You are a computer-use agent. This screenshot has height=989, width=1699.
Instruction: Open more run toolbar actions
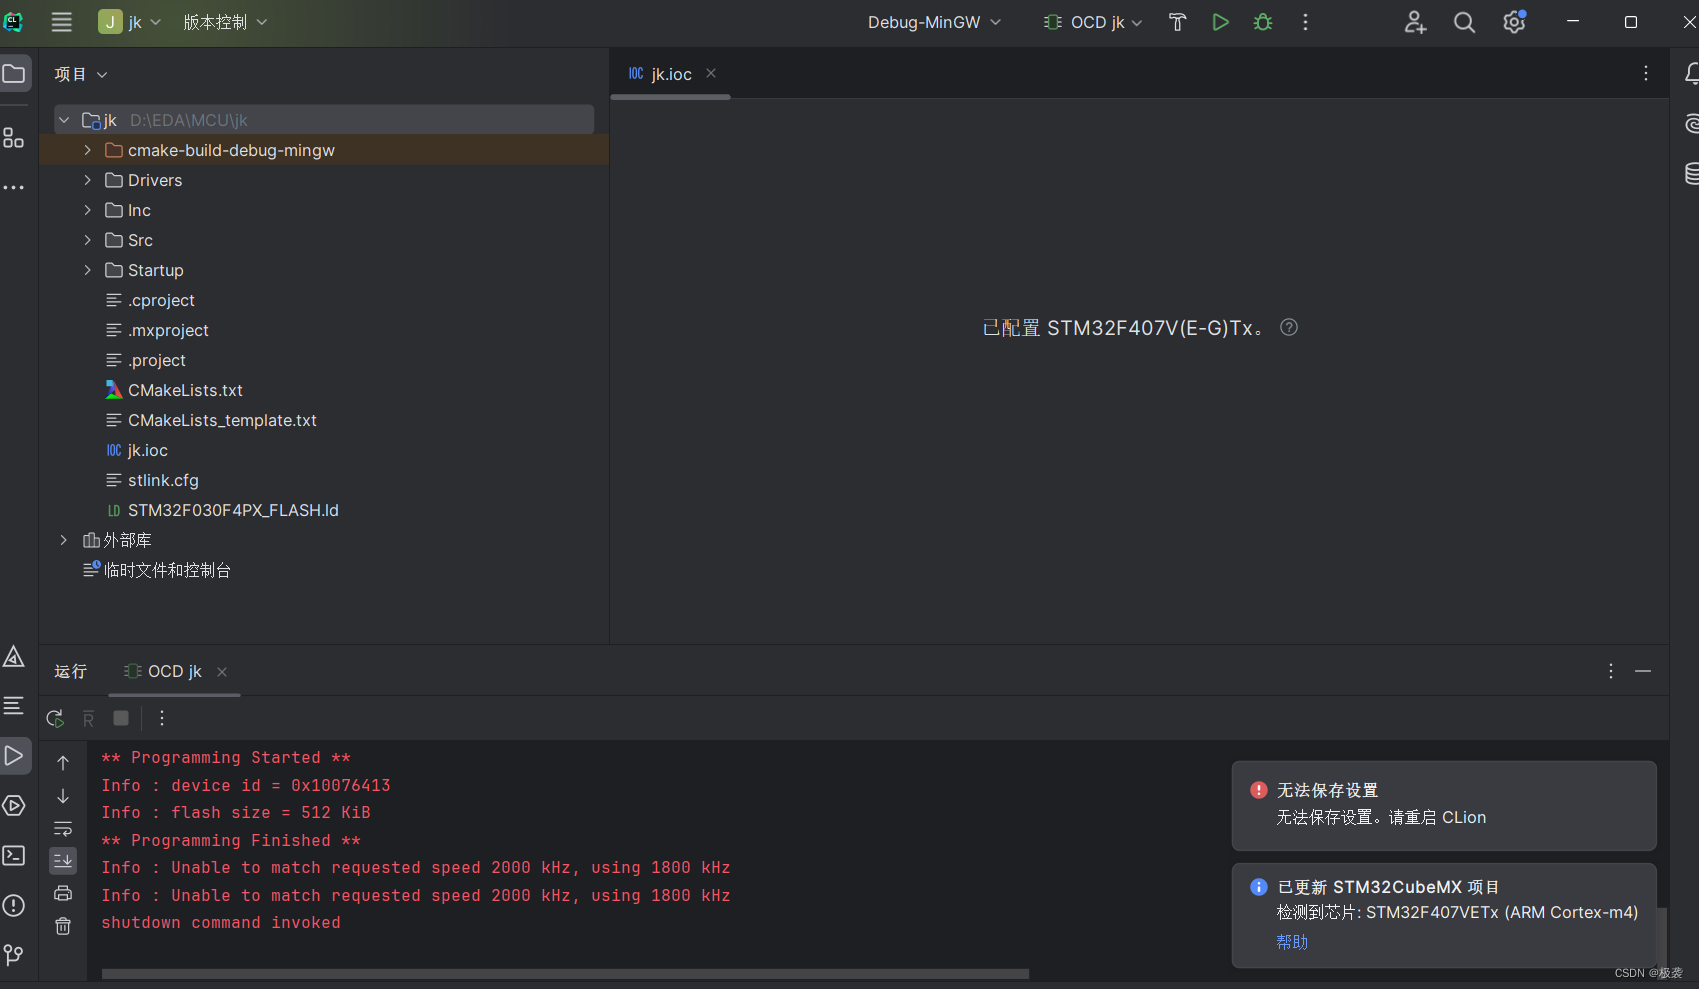point(161,718)
